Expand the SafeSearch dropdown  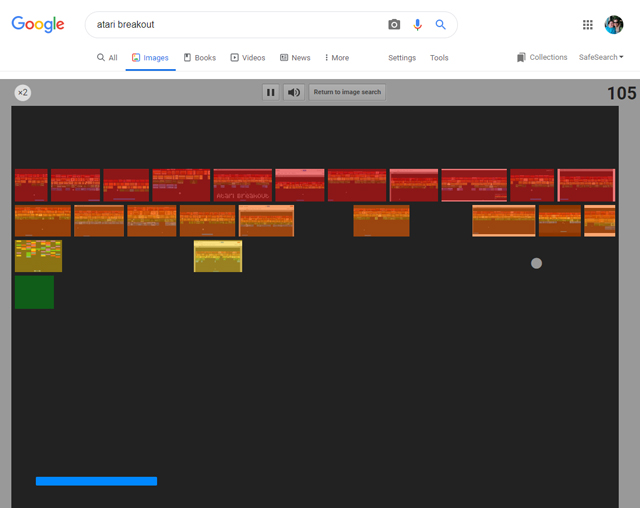point(601,57)
